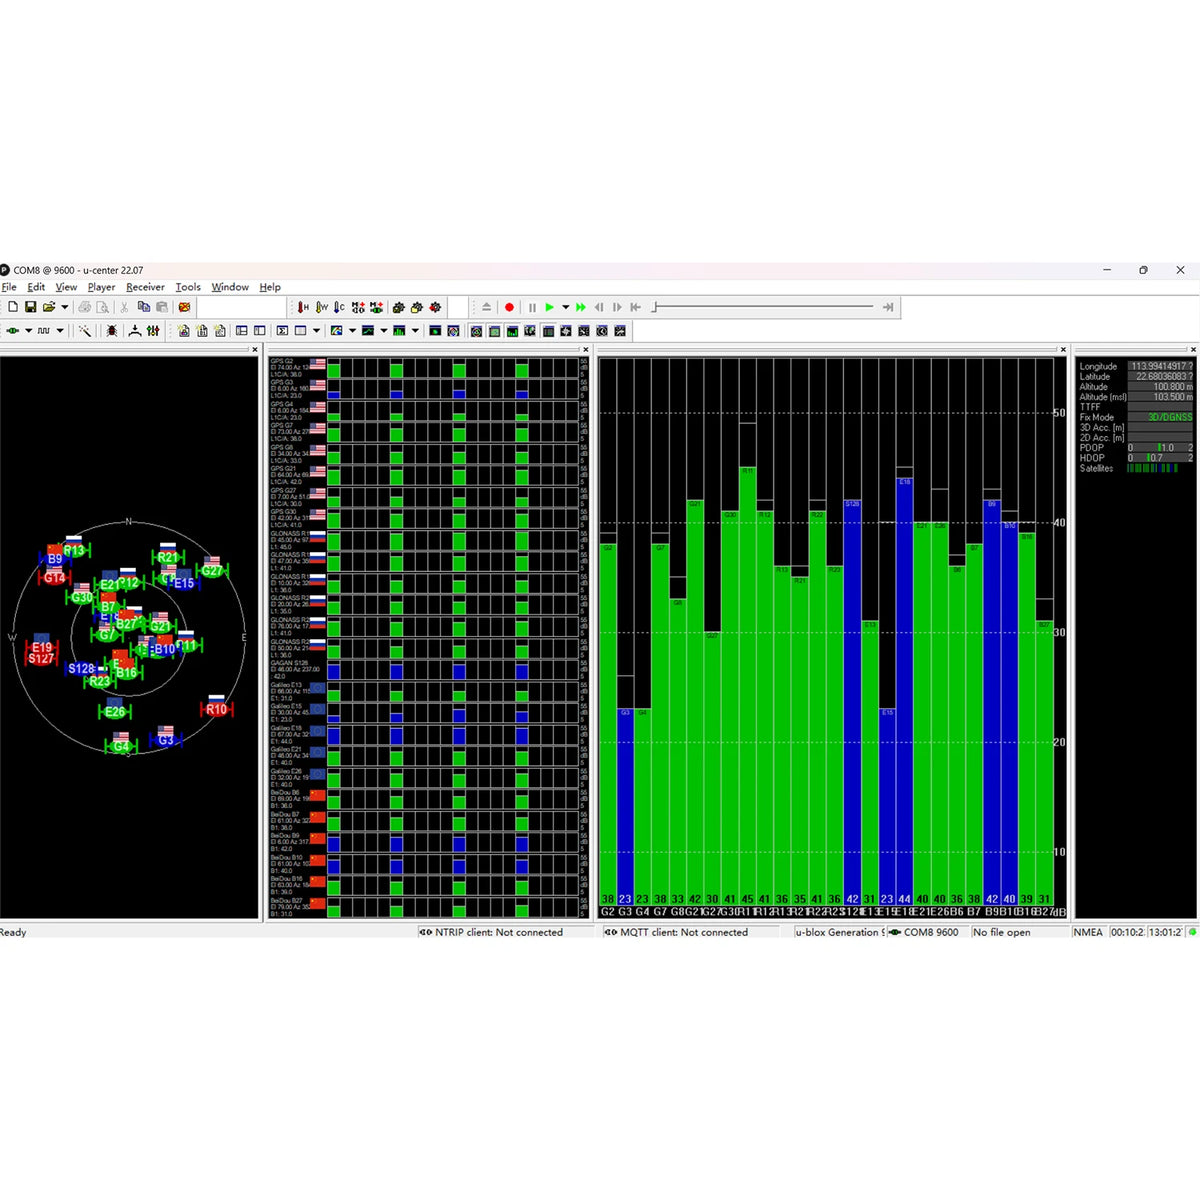
Task: Expand the connection port dropdown arrow
Action: [x=28, y=330]
